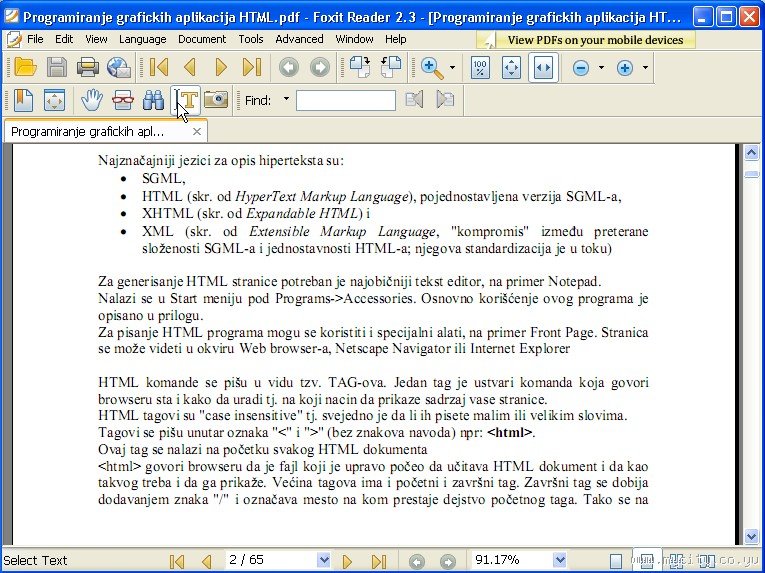Toggle the Fit Width view icon
The height and width of the screenshot is (573, 765).
tap(543, 68)
